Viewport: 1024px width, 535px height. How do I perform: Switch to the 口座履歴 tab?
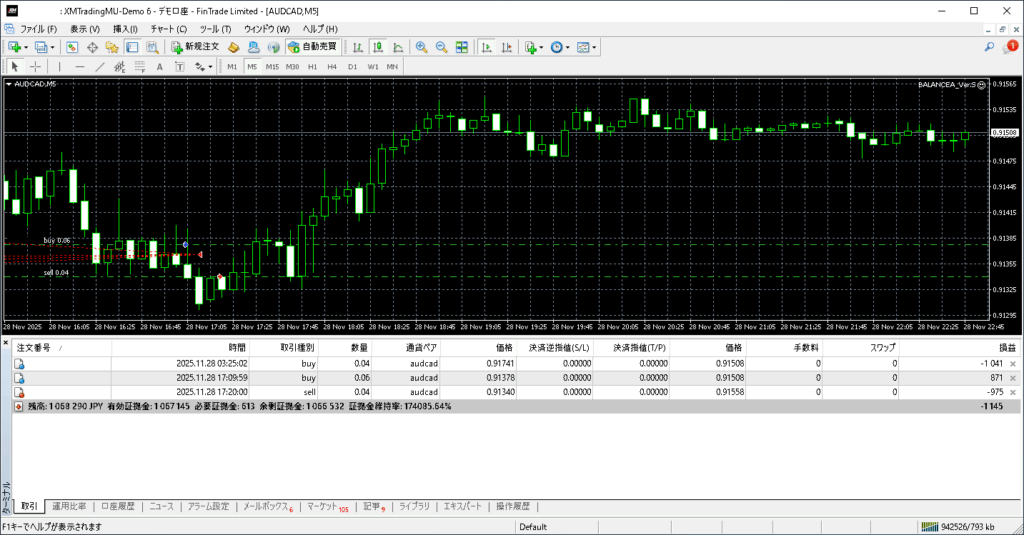coord(118,507)
